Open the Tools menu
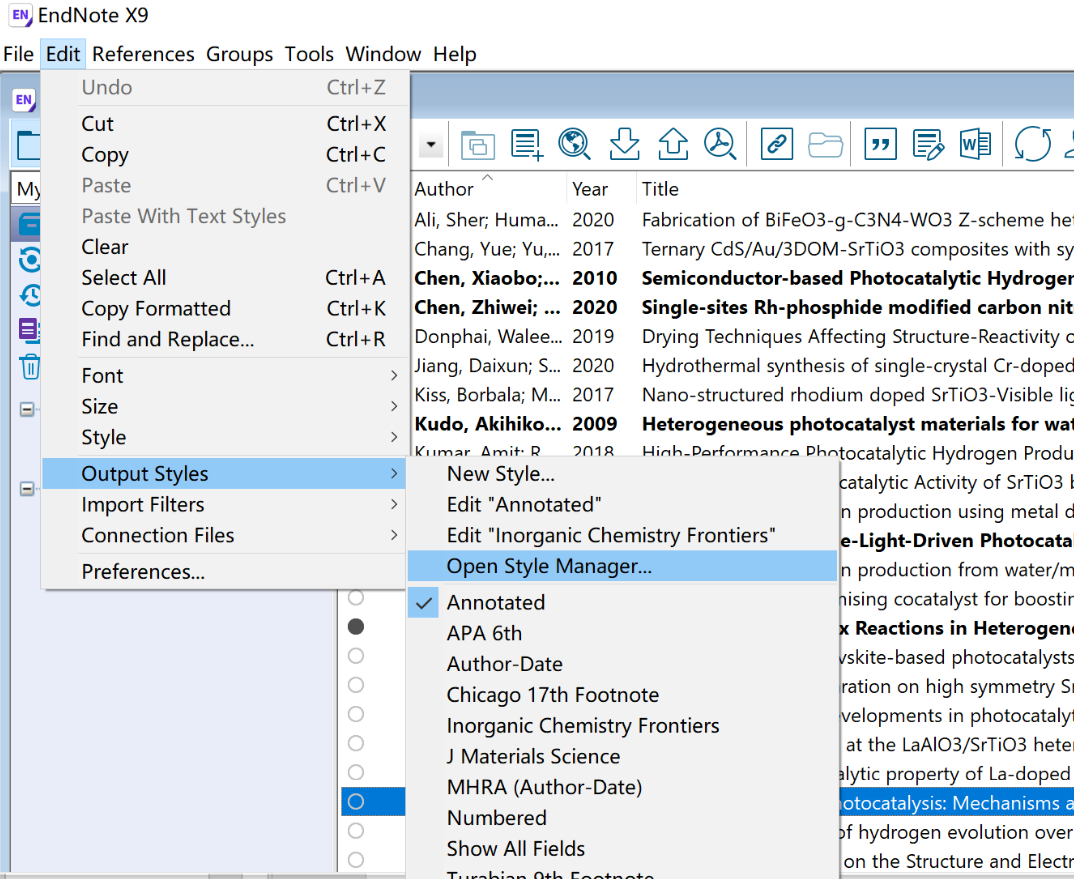This screenshot has width=1074, height=879. [x=309, y=54]
